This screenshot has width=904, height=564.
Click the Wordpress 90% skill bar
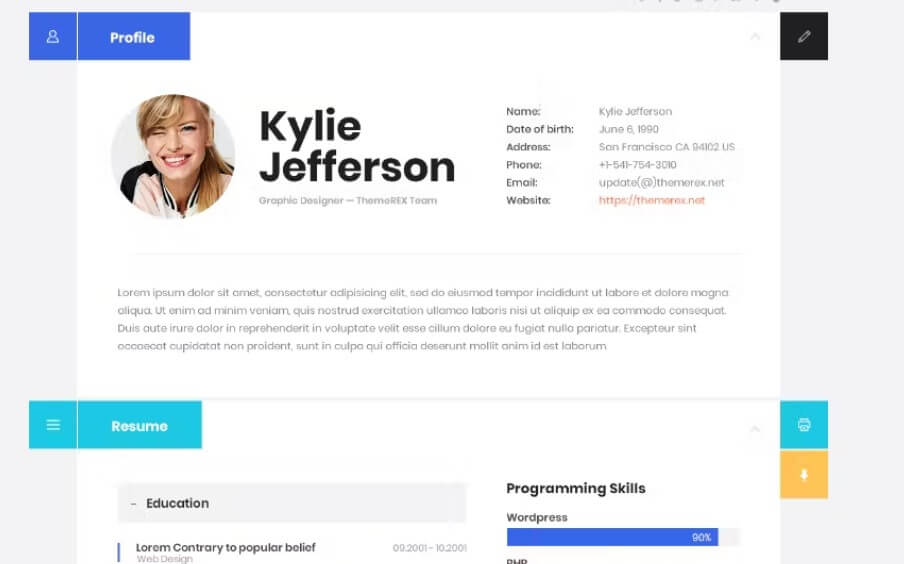(623, 537)
